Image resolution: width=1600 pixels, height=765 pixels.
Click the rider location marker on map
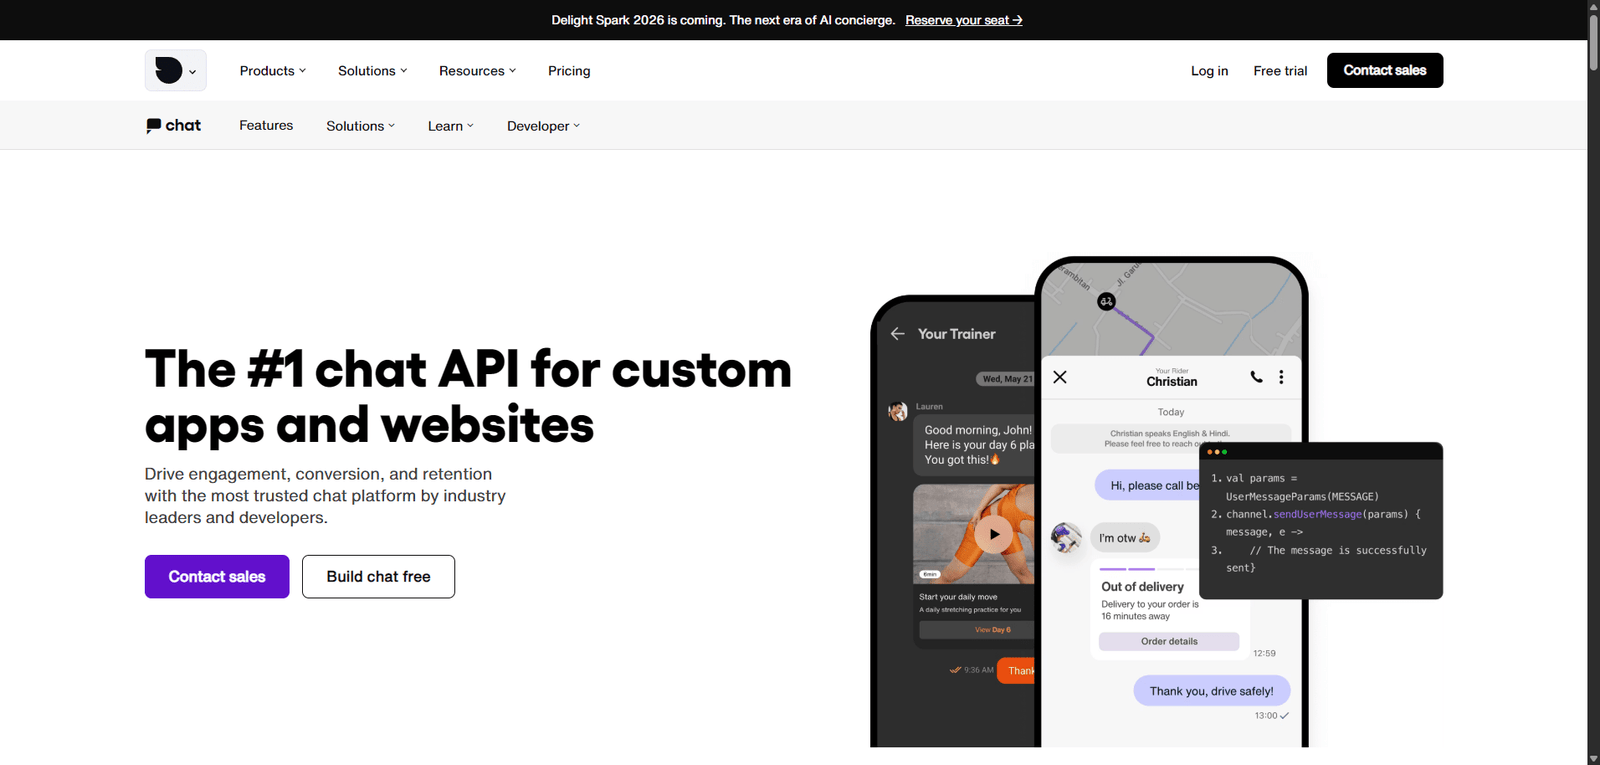[1106, 301]
